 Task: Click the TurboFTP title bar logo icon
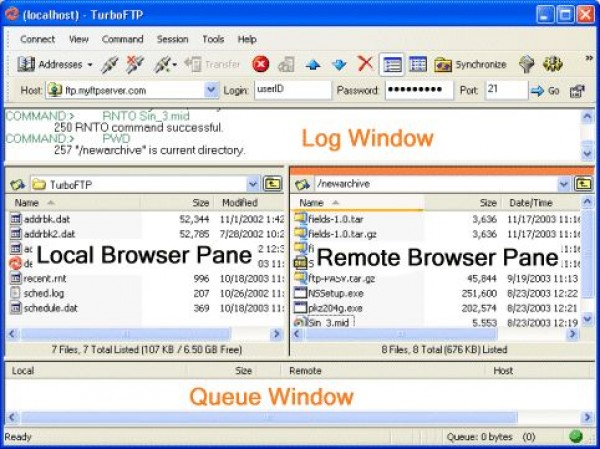pyautogui.click(x=12, y=15)
